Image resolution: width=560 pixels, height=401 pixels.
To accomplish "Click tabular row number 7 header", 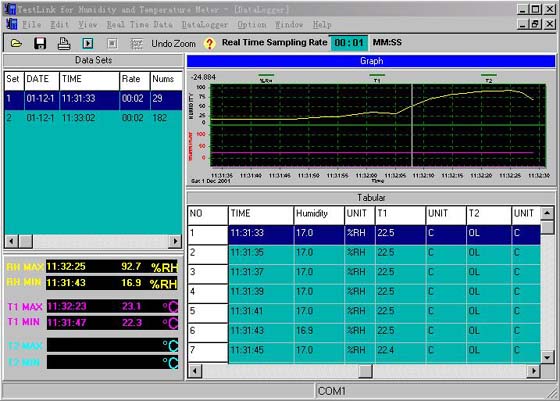I will click(208, 352).
